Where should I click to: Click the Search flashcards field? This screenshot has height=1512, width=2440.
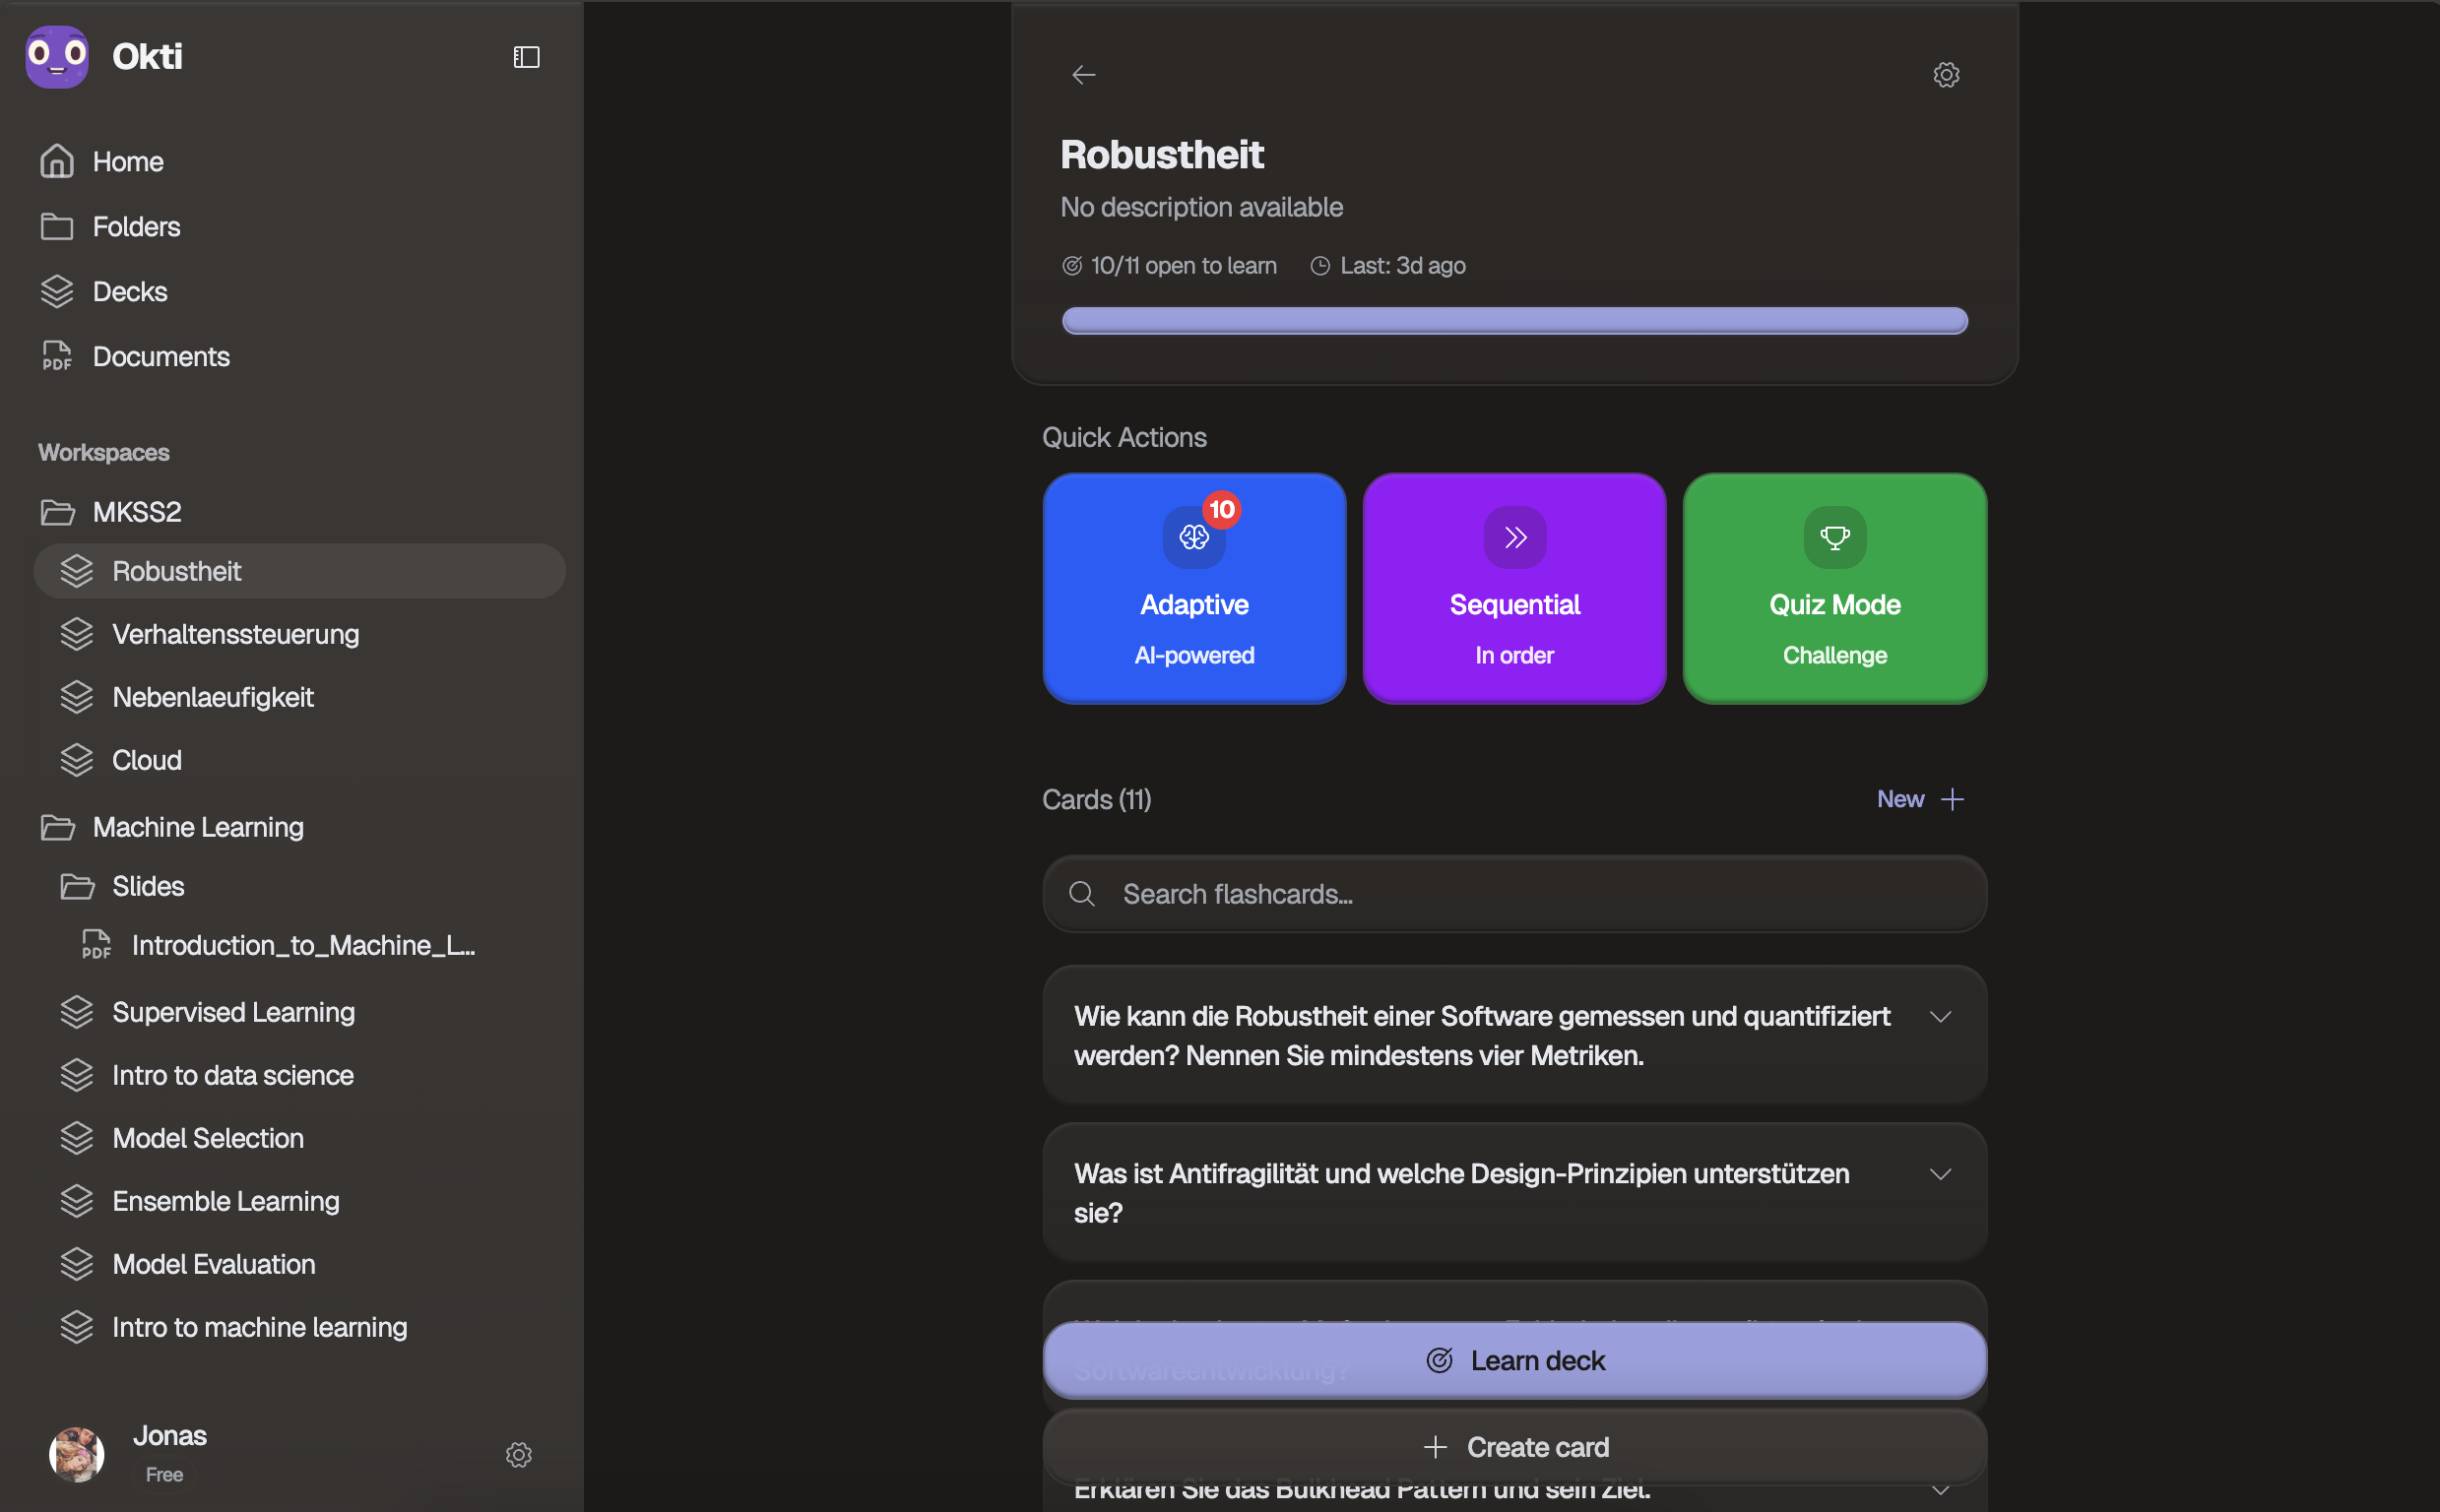1514,894
